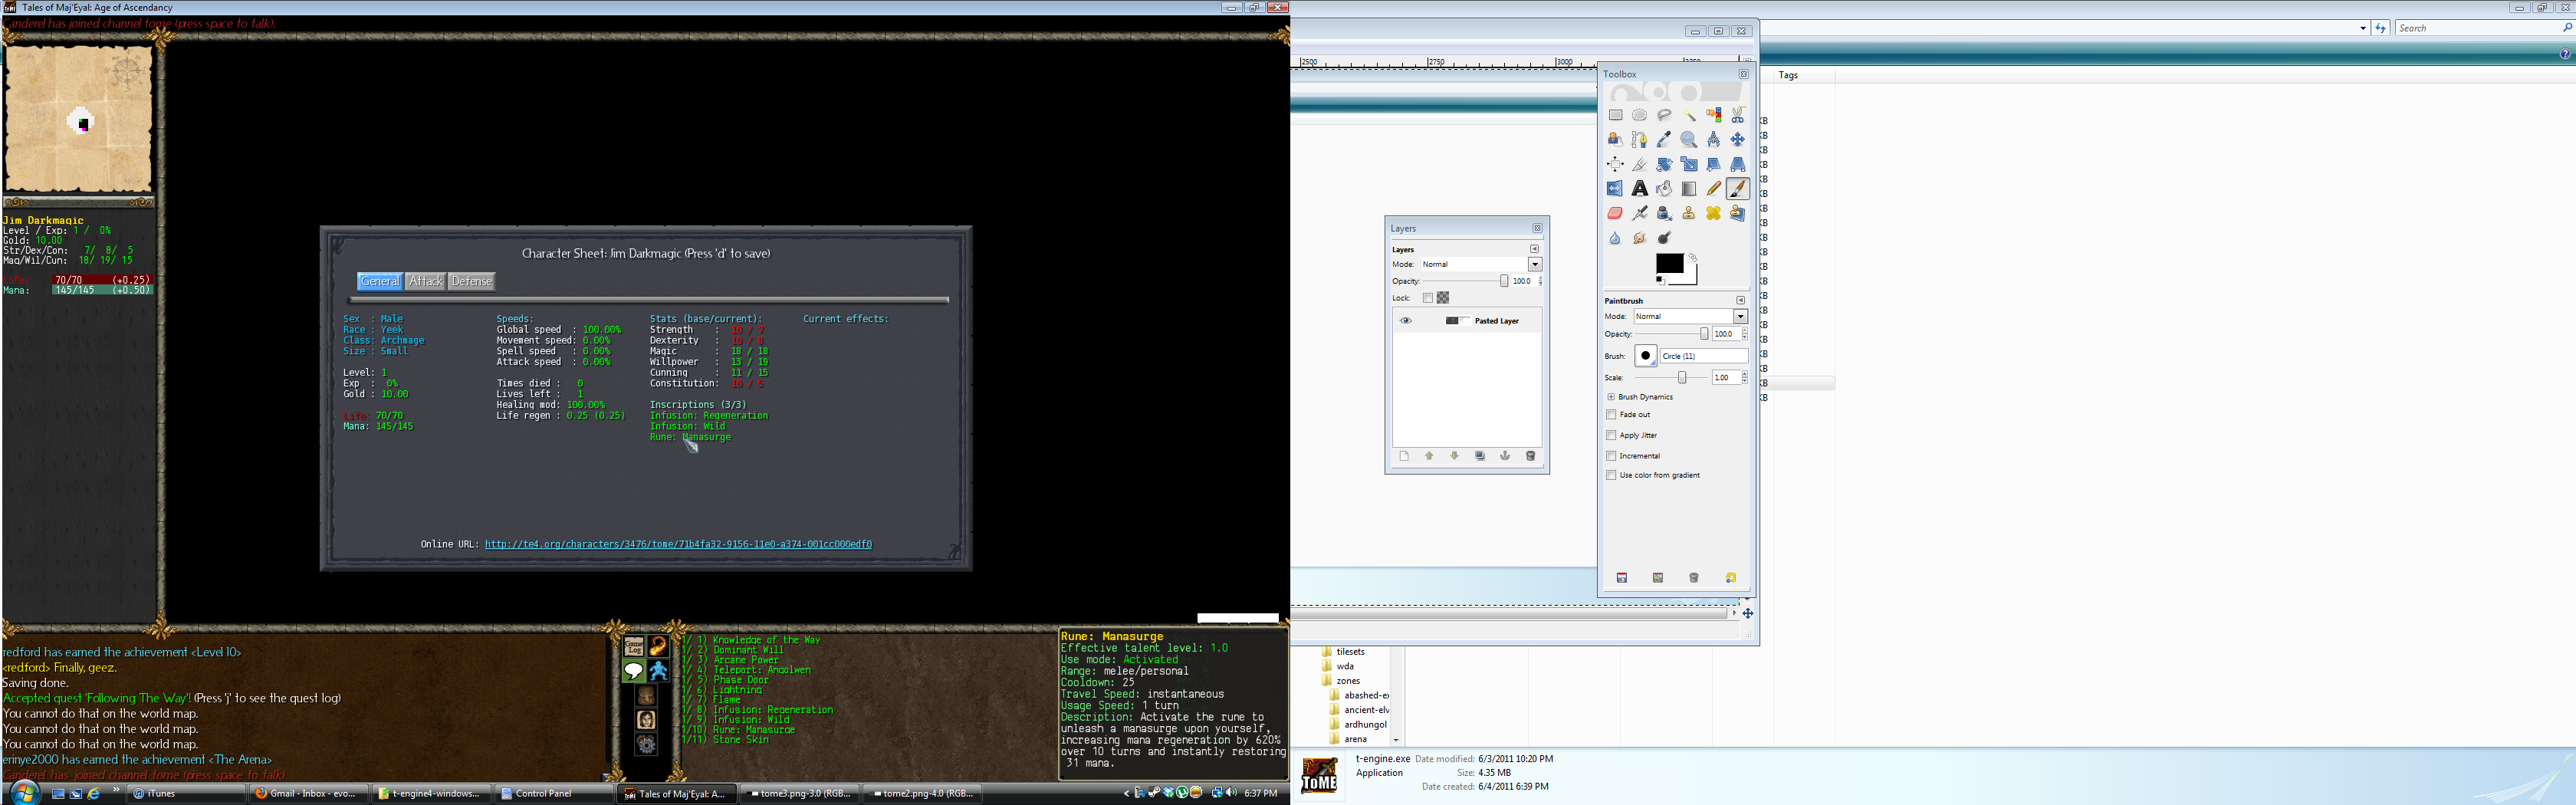Click Paintbrush Scale slider
This screenshot has height=805, width=2576.
pyautogui.click(x=1672, y=378)
